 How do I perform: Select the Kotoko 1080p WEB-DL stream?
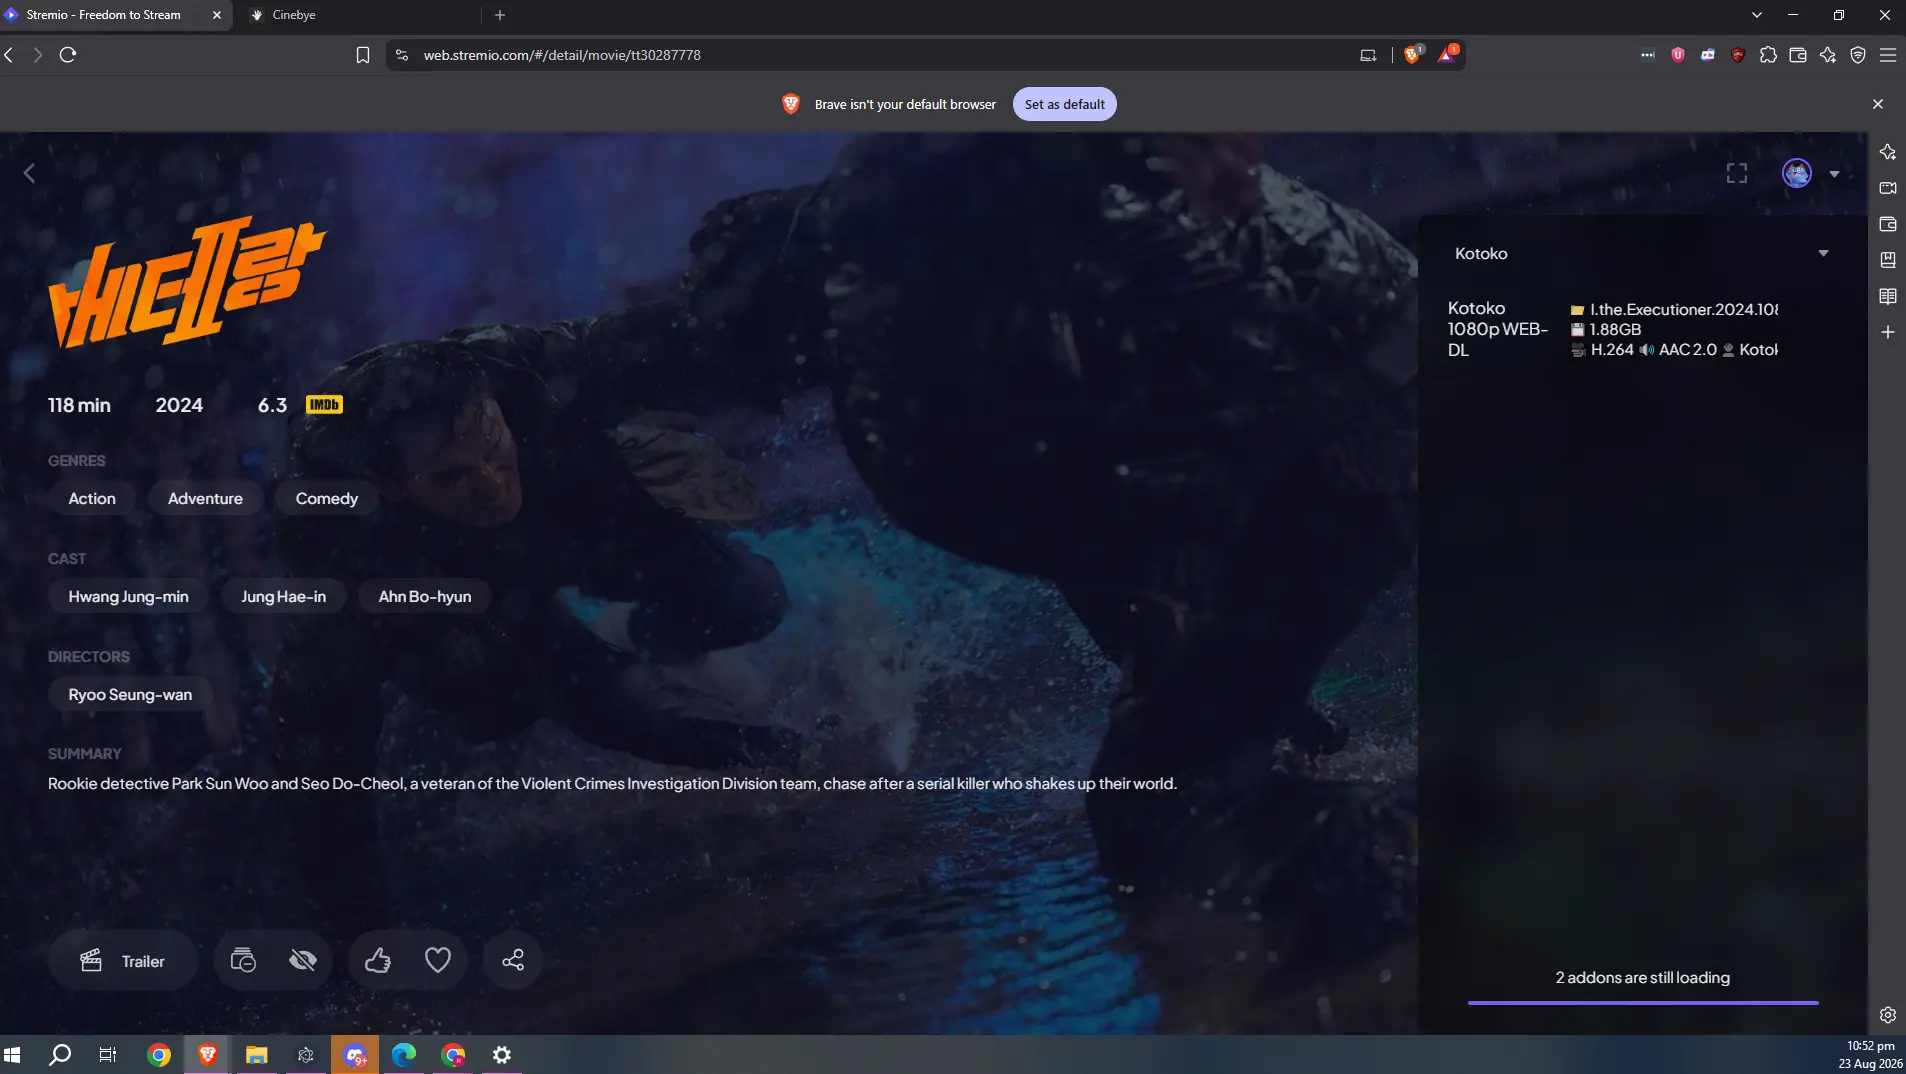point(1642,329)
